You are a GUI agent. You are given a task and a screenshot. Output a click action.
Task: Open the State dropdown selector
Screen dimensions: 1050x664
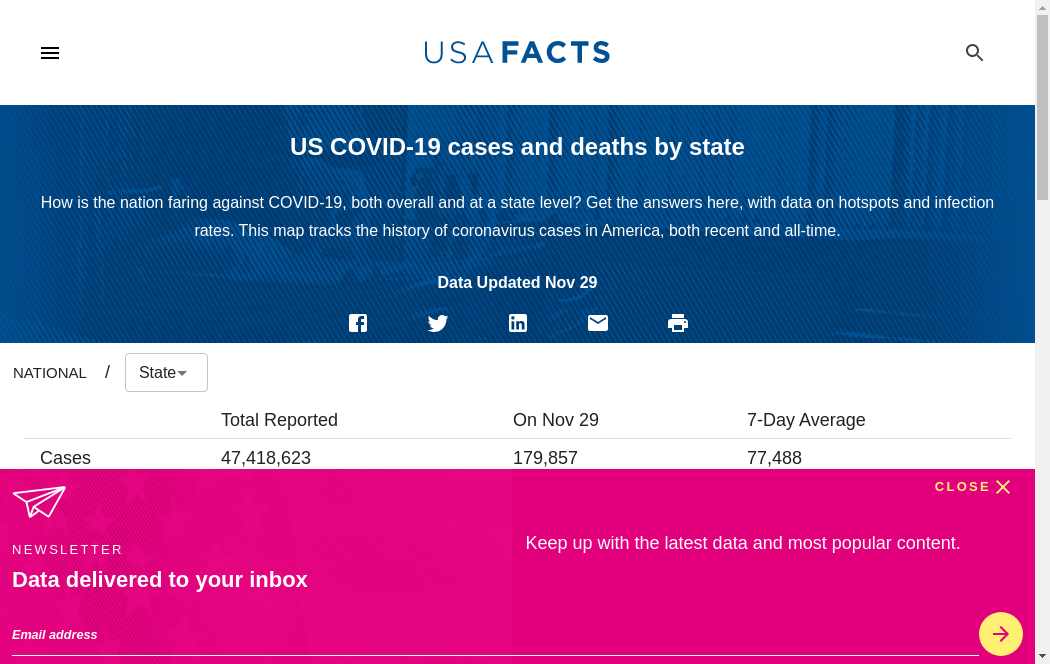pyautogui.click(x=166, y=373)
